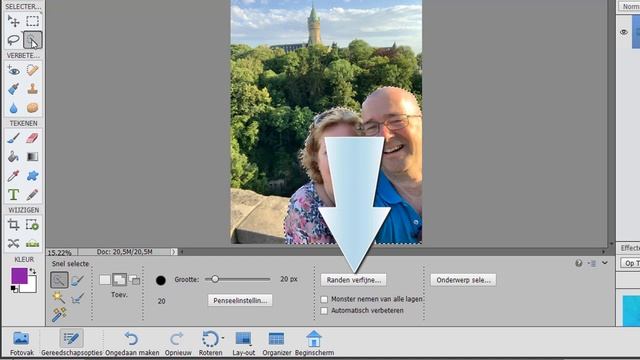Image resolution: width=640 pixels, height=360 pixels.
Task: Open the white background color swatch
Action: click(x=30, y=286)
